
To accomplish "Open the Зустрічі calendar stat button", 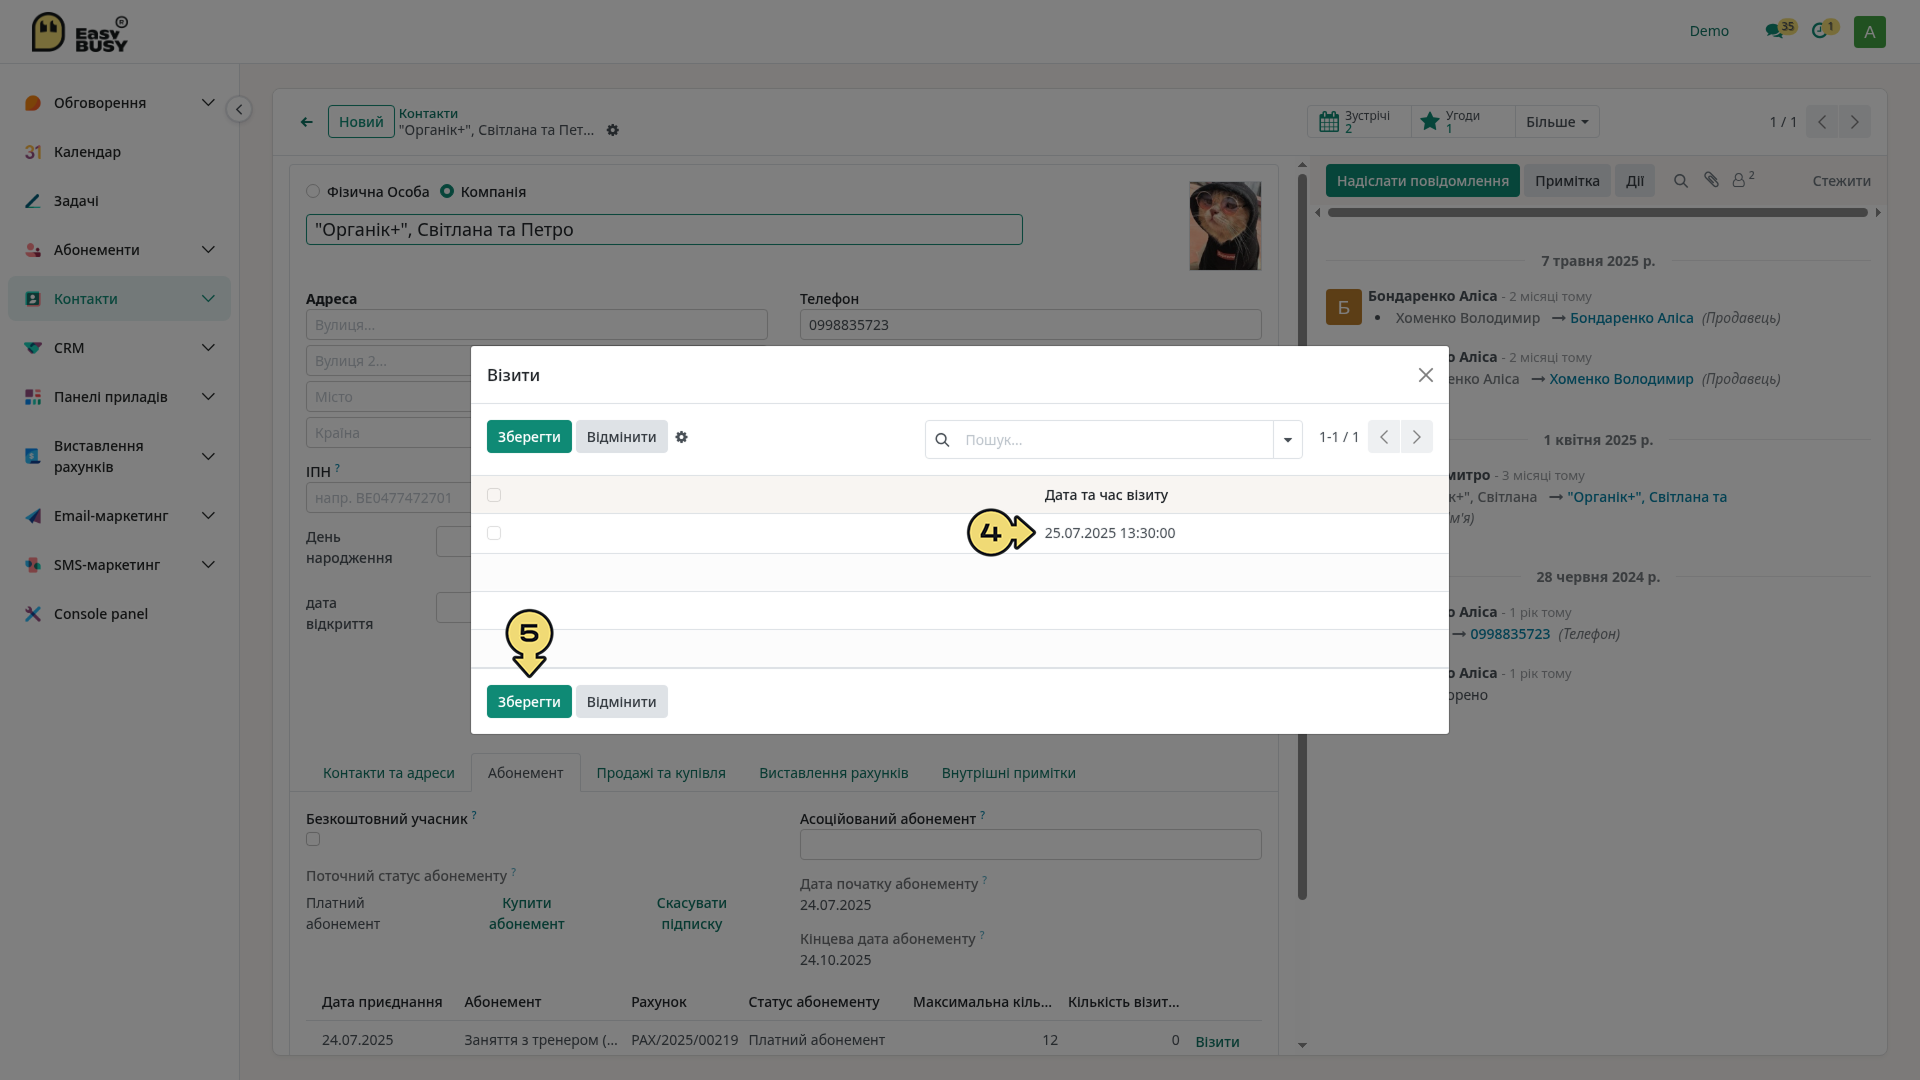I will 1359,122.
